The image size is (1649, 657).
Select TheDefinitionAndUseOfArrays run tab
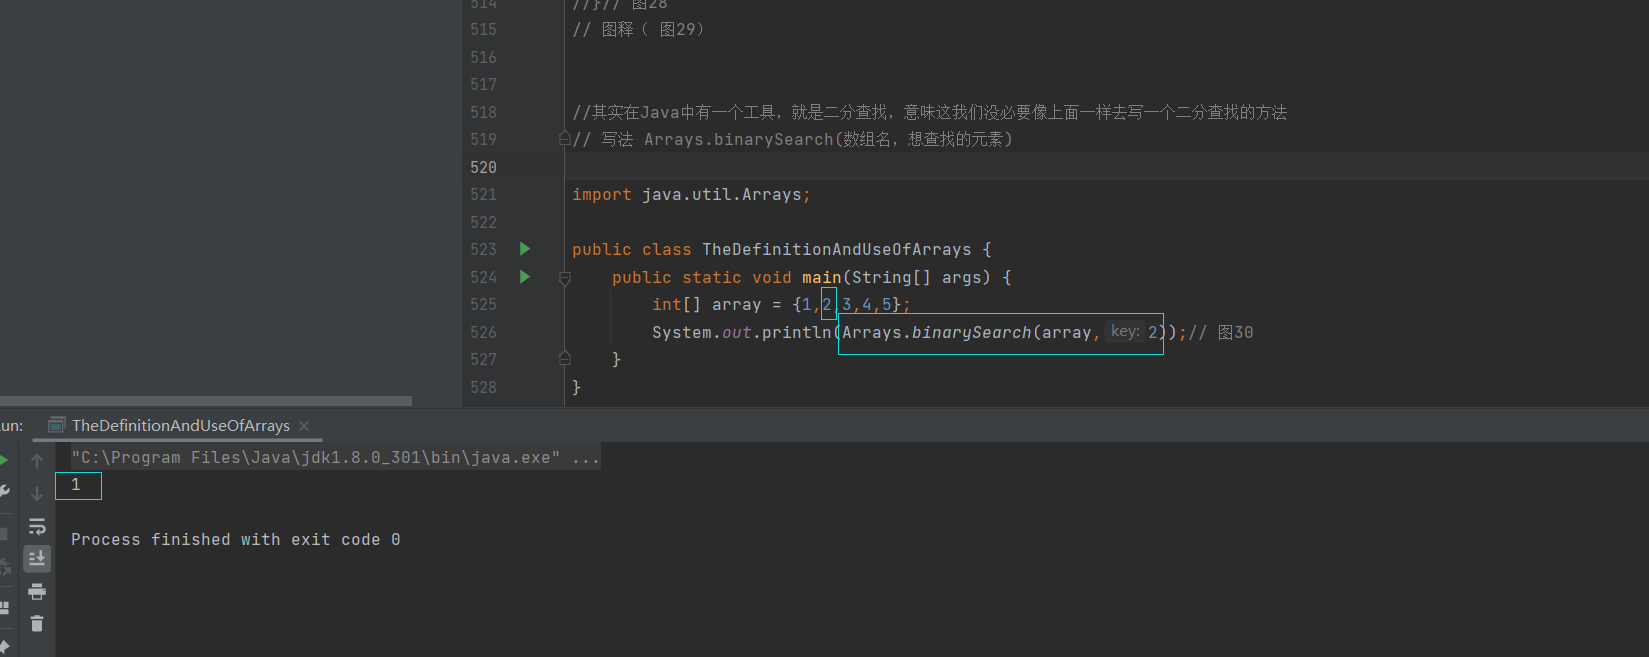pyautogui.click(x=181, y=425)
